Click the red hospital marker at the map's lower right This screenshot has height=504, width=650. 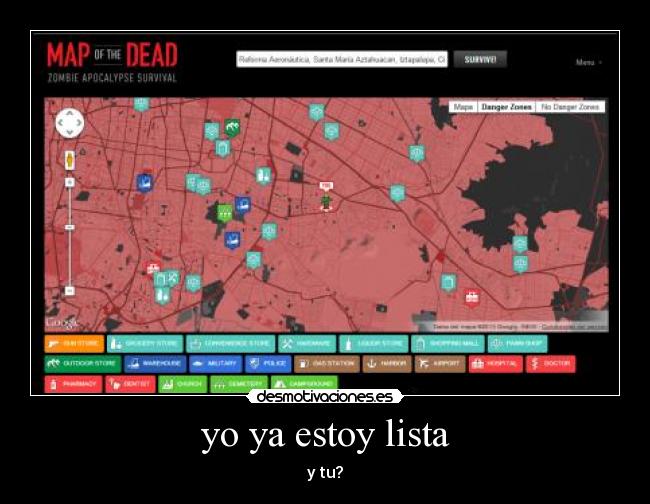(472, 297)
